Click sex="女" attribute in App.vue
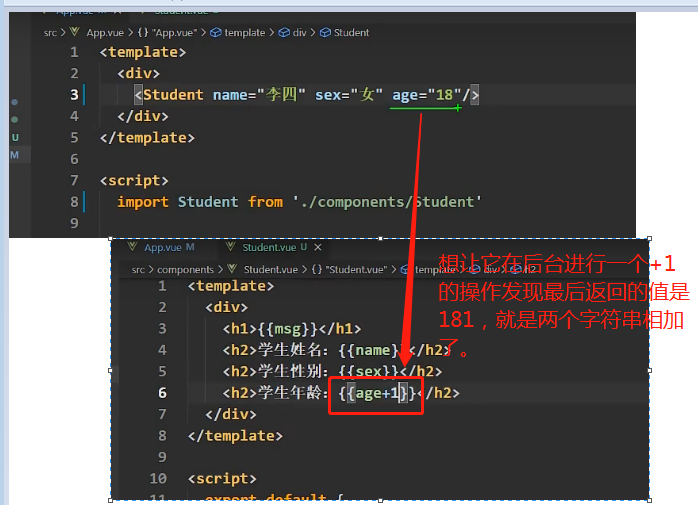 [x=349, y=95]
